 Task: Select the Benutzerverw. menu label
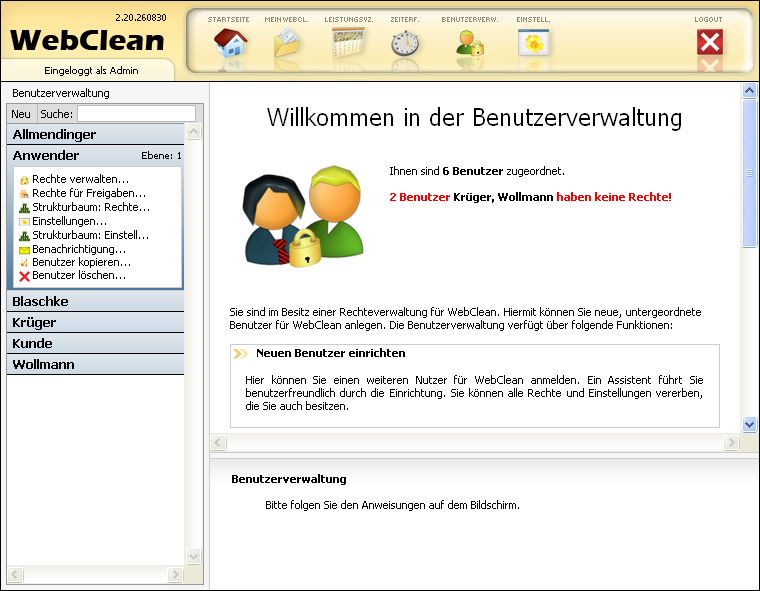[470, 19]
